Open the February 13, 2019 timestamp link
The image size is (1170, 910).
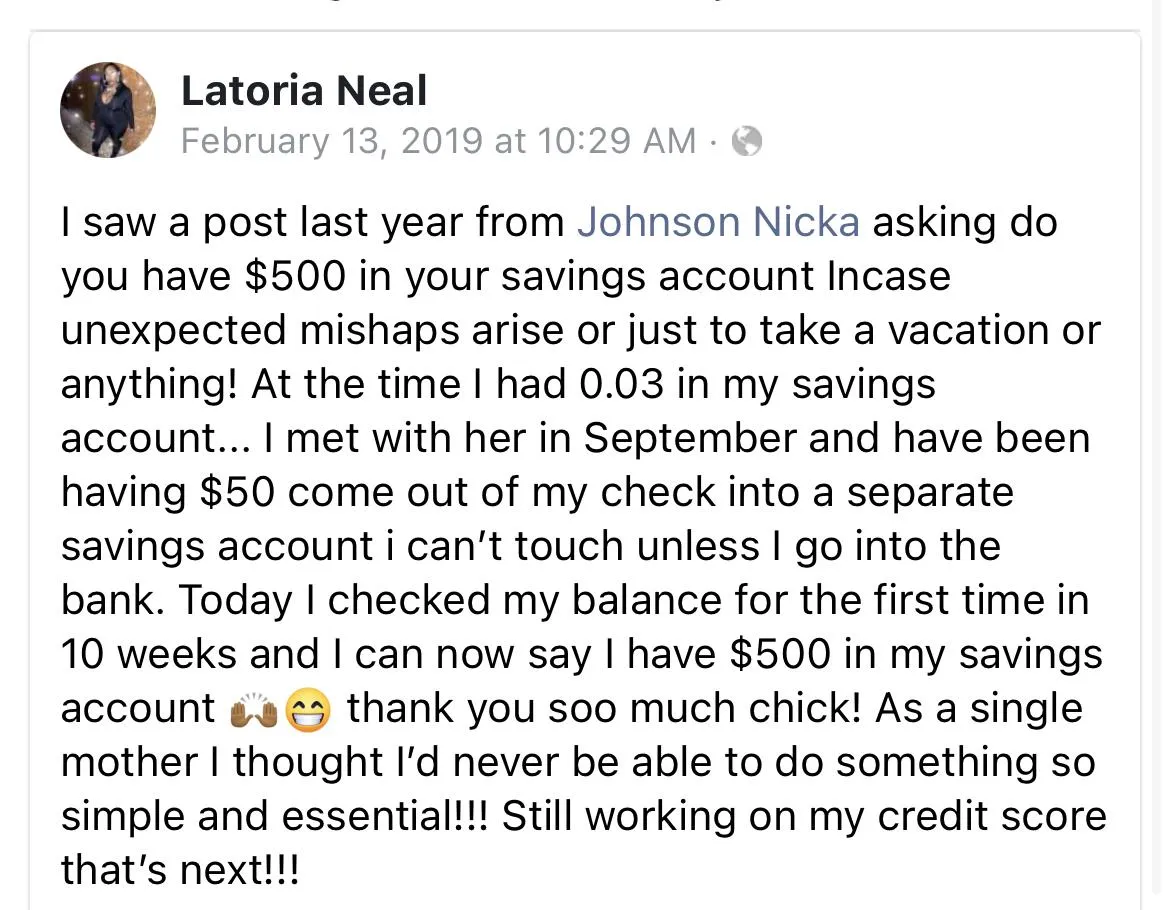[438, 141]
